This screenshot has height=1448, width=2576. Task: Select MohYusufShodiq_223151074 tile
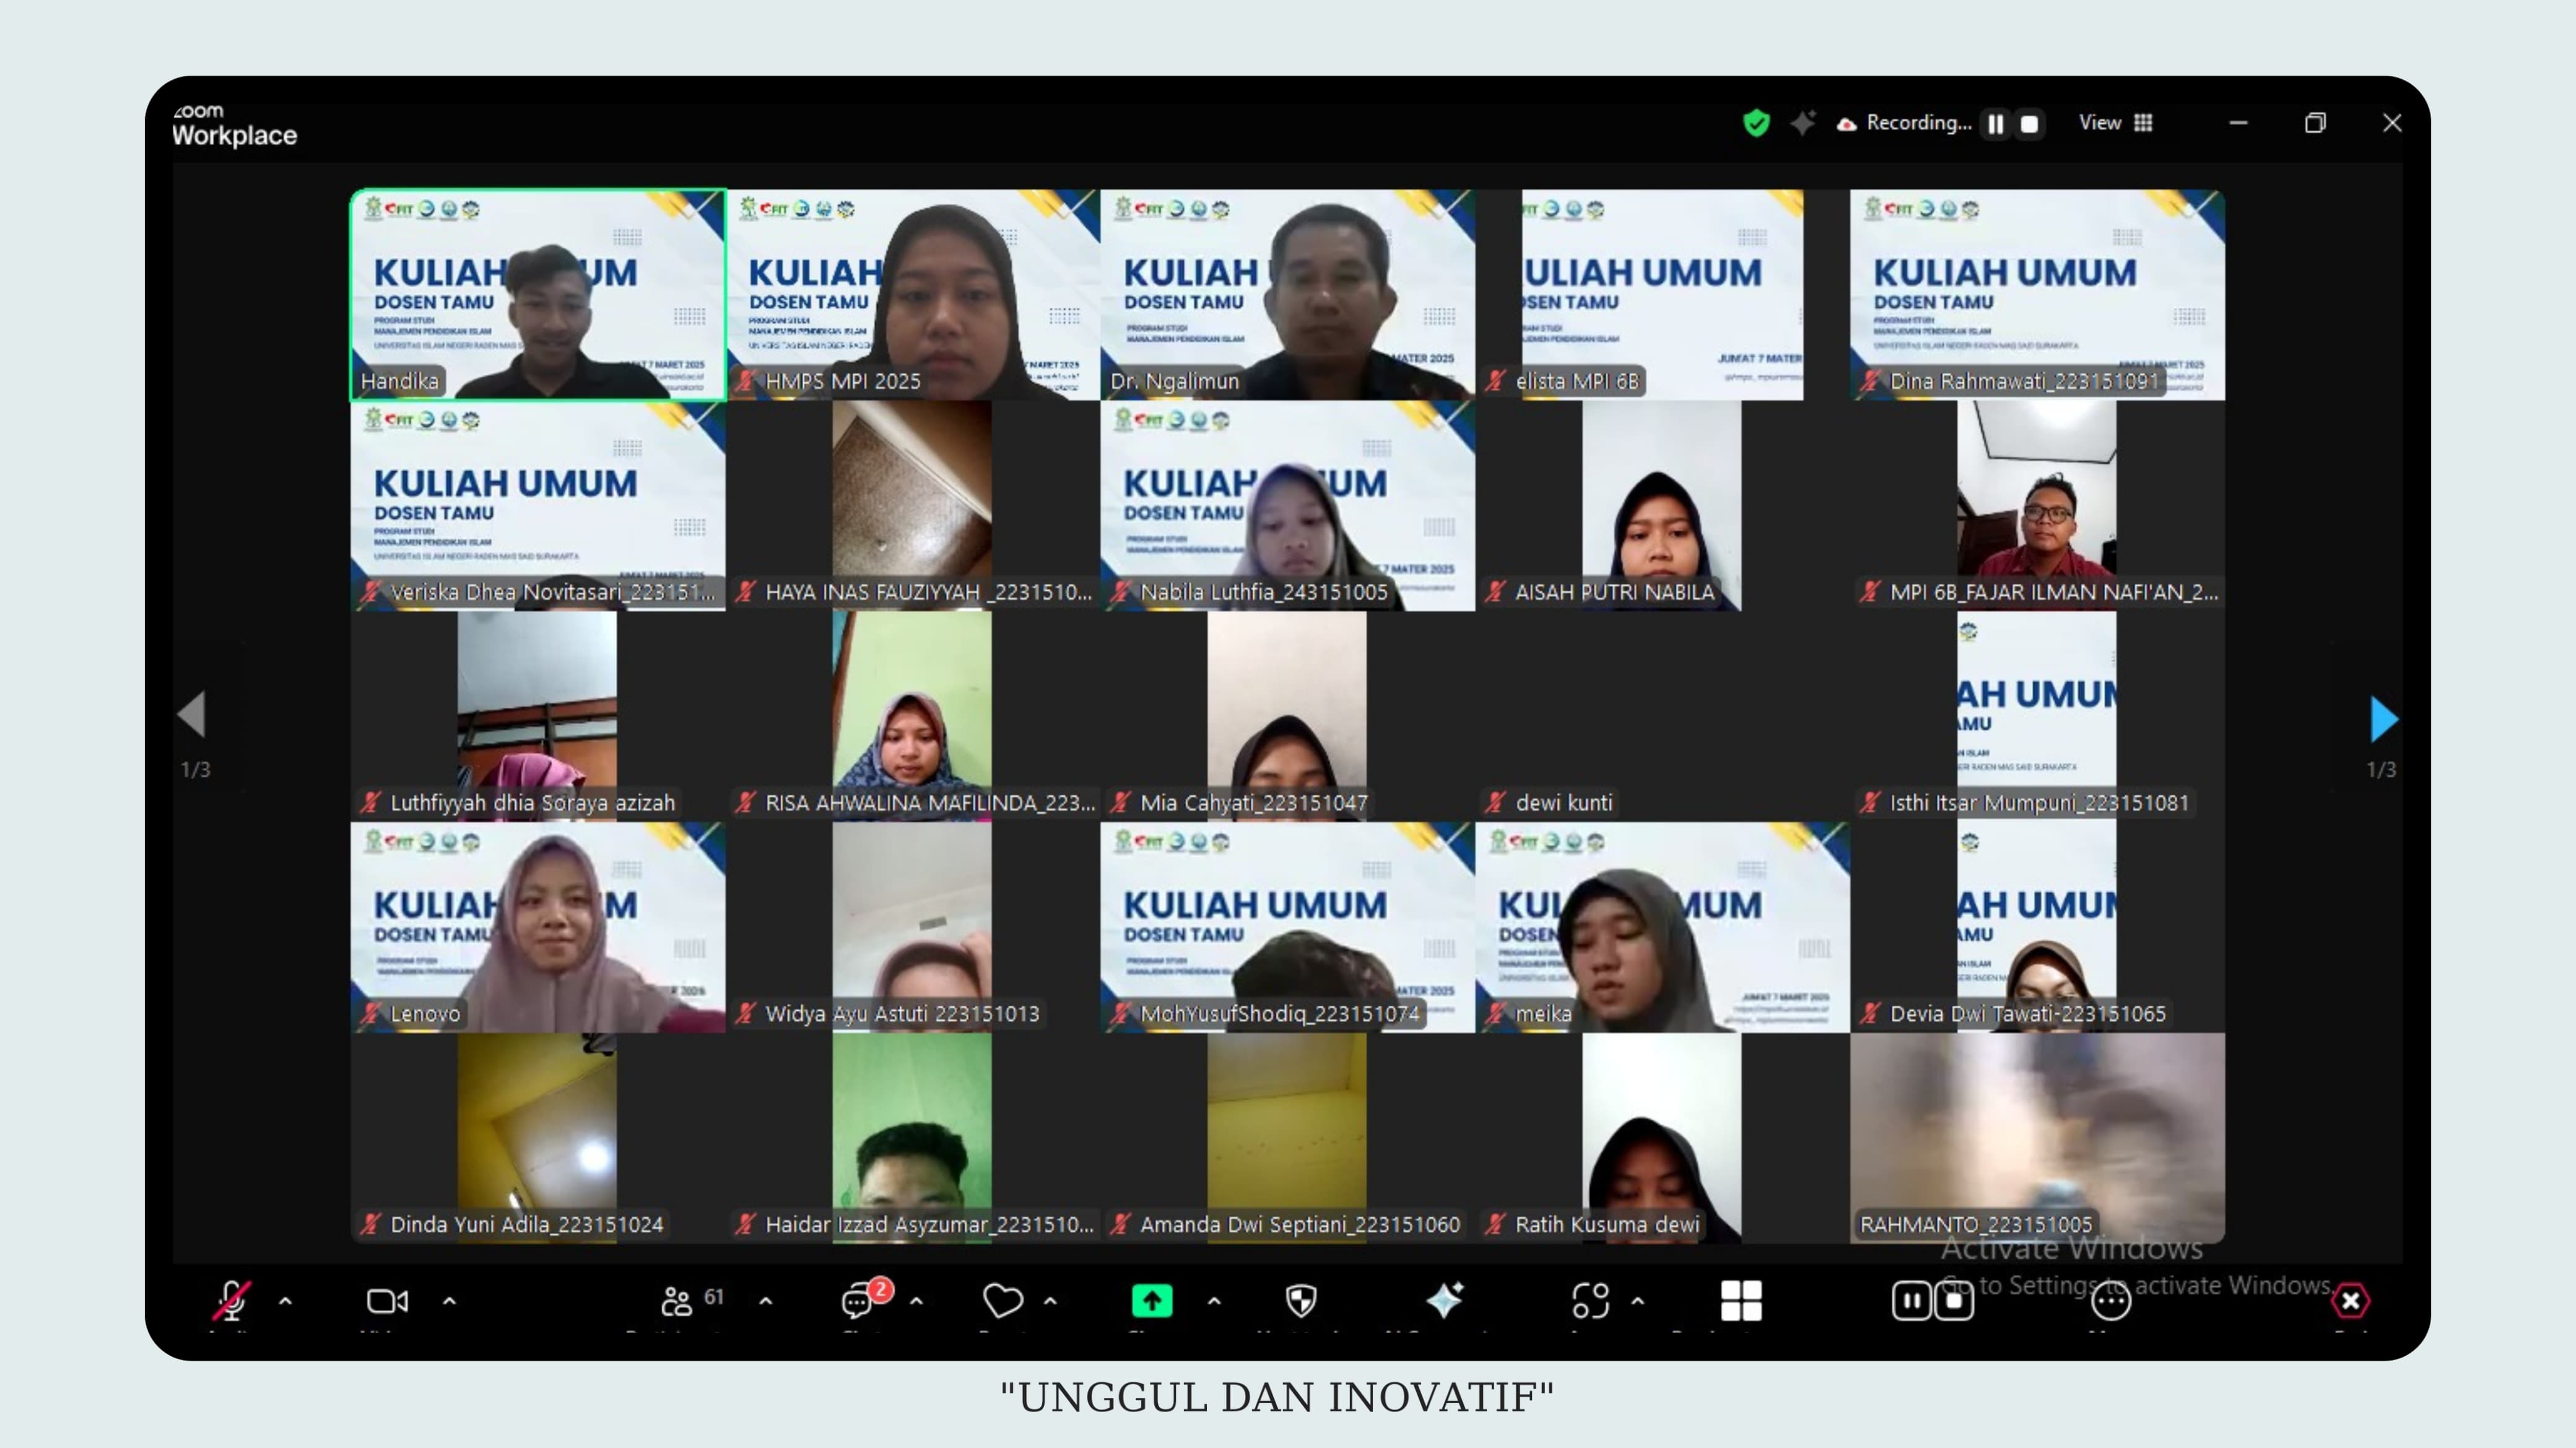(1288, 928)
